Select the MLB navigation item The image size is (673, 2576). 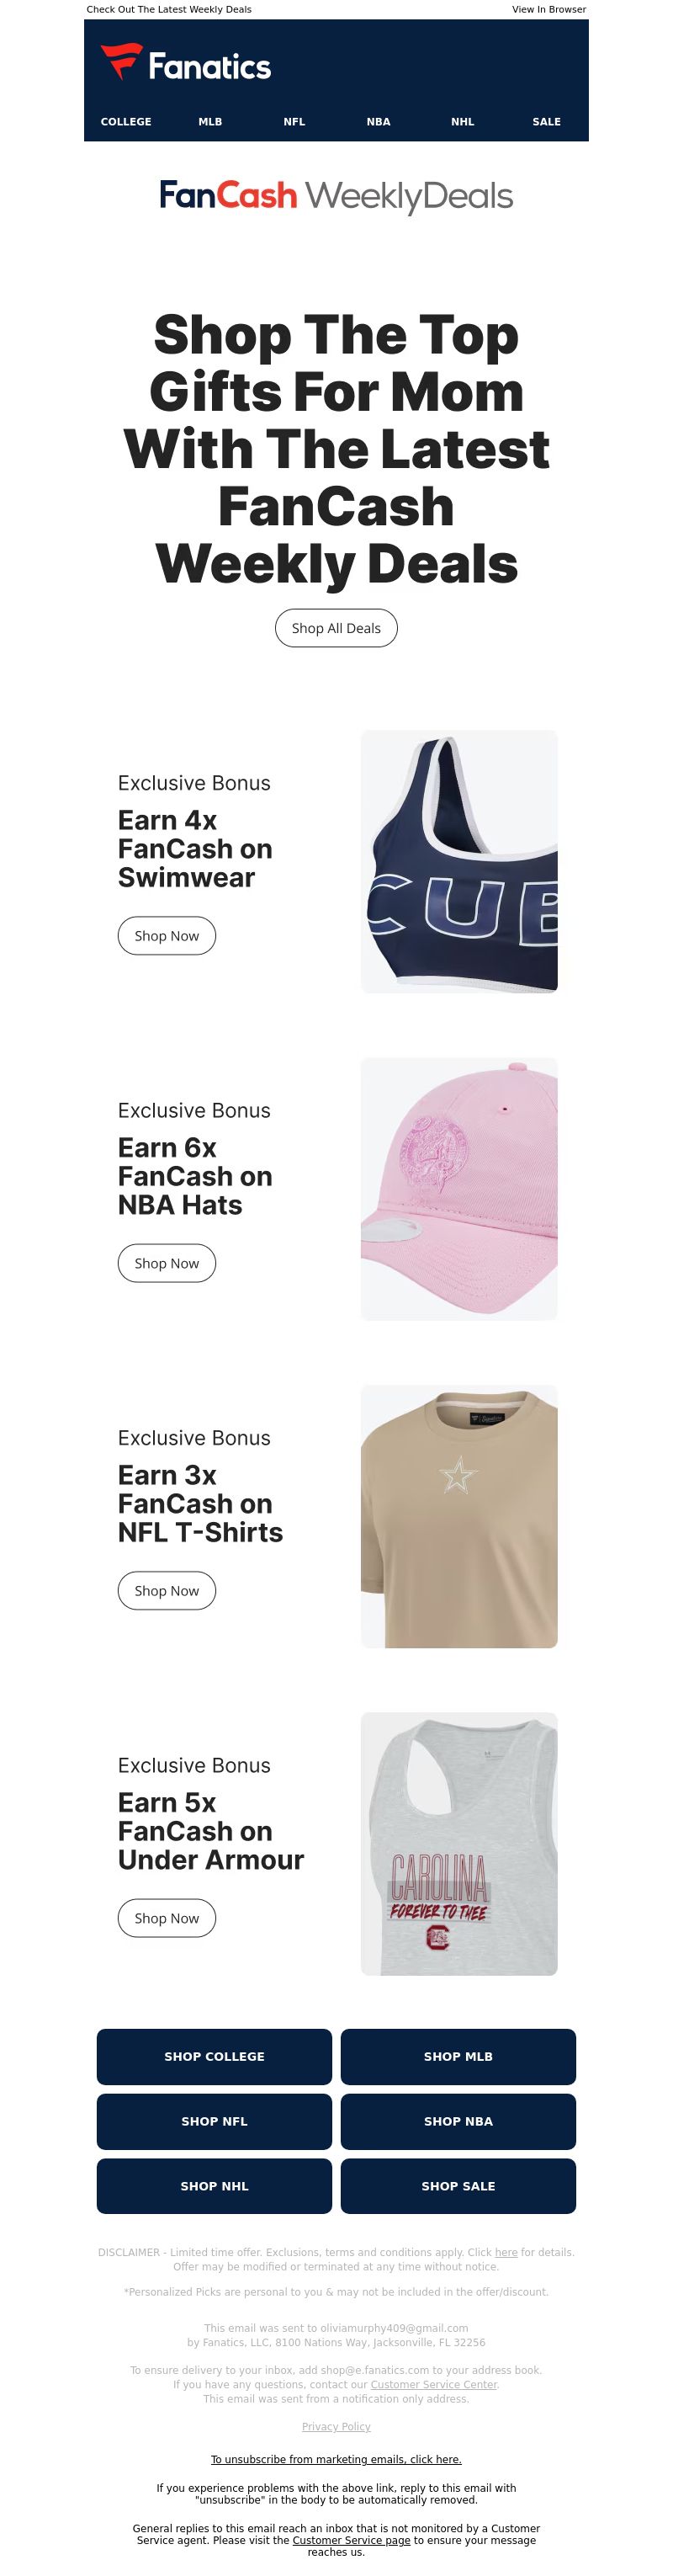(x=210, y=122)
